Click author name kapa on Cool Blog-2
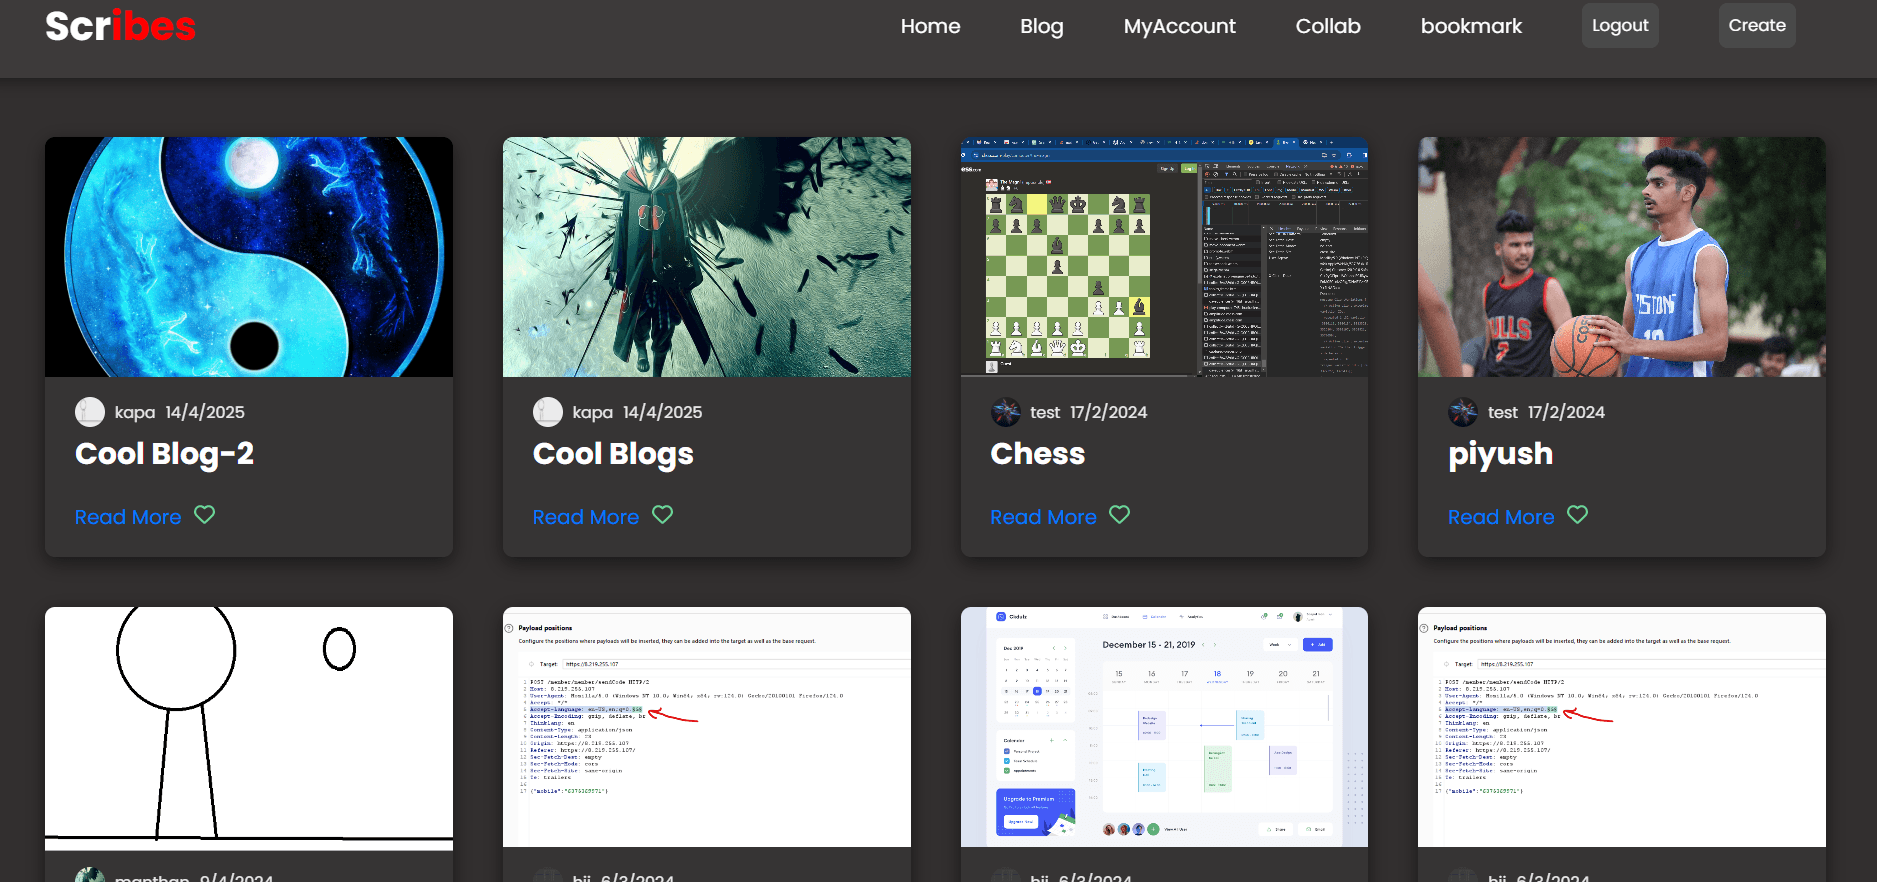 coord(135,412)
